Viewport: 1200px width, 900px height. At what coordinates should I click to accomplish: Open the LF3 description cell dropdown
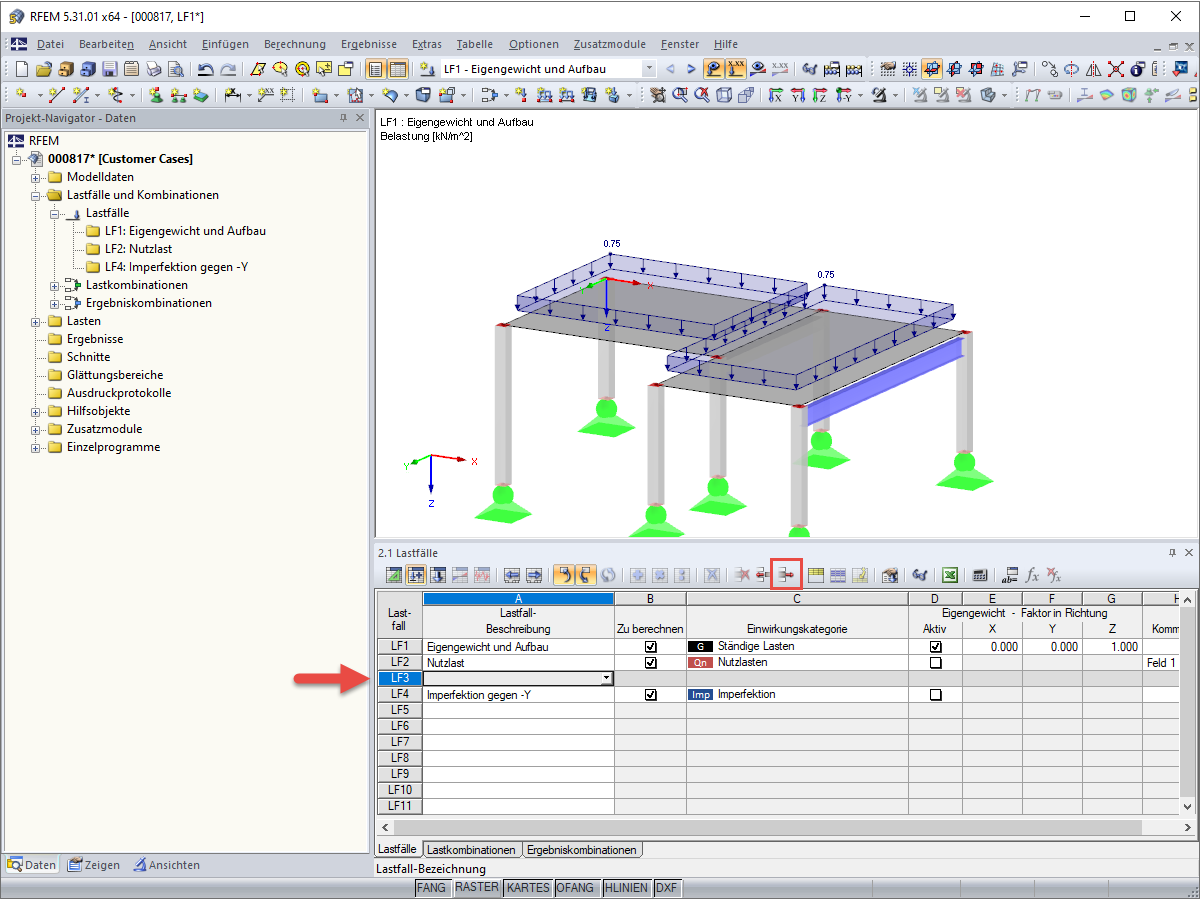coord(607,678)
